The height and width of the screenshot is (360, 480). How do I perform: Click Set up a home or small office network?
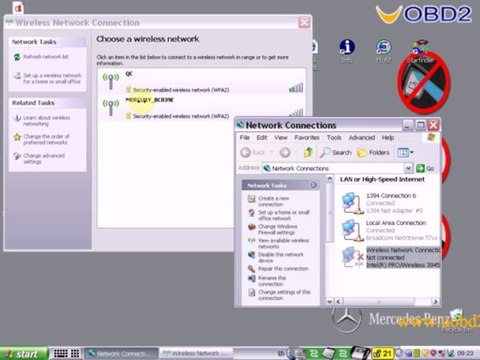(x=279, y=215)
